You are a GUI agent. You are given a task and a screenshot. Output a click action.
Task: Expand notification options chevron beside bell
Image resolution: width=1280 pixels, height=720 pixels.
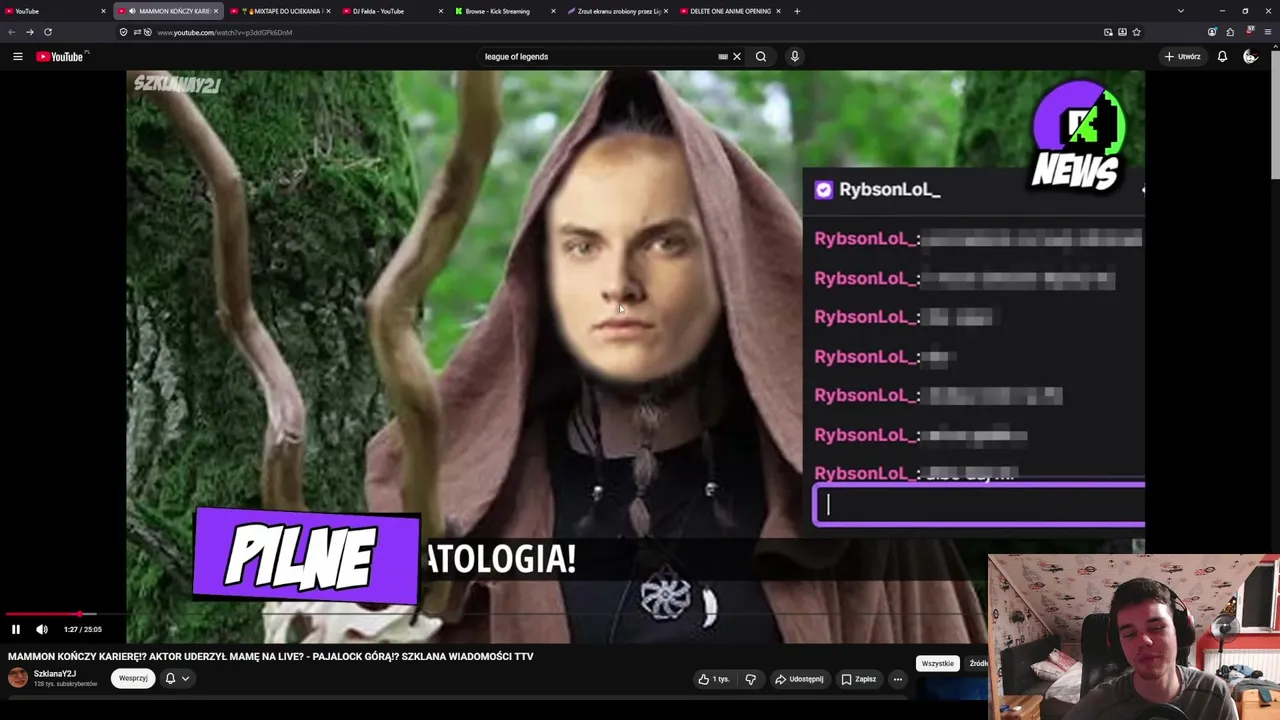coord(185,678)
